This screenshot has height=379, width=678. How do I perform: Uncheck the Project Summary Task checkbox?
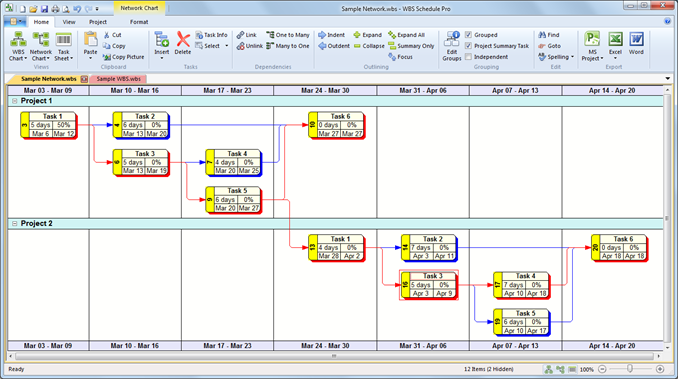[468, 46]
